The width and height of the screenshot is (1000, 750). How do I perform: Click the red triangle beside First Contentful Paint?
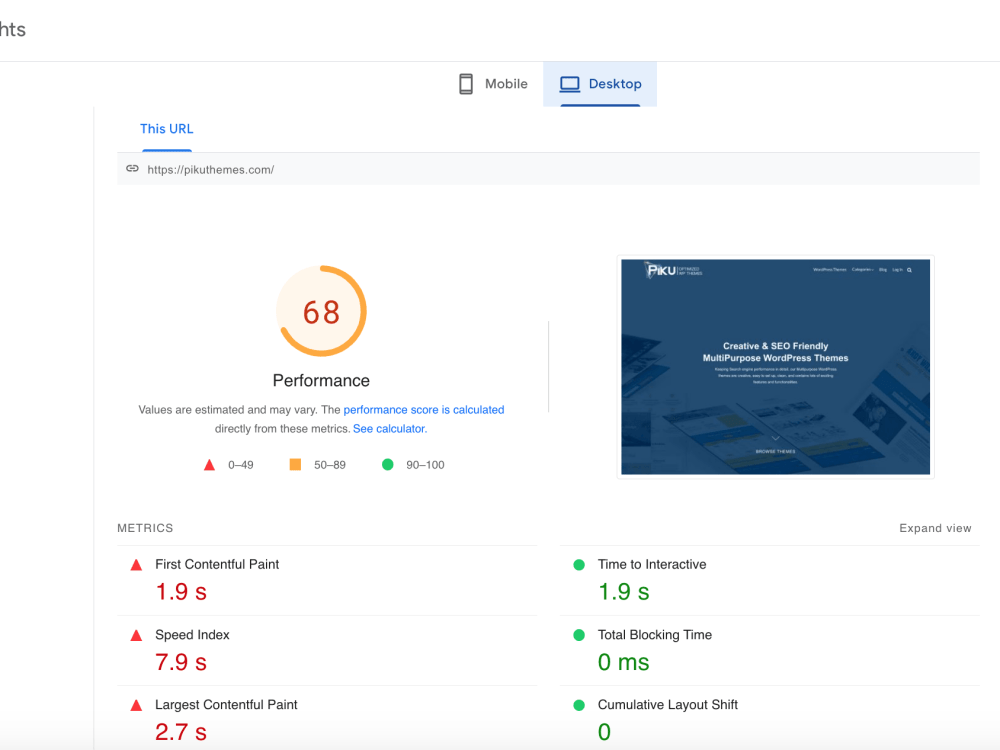[136, 565]
